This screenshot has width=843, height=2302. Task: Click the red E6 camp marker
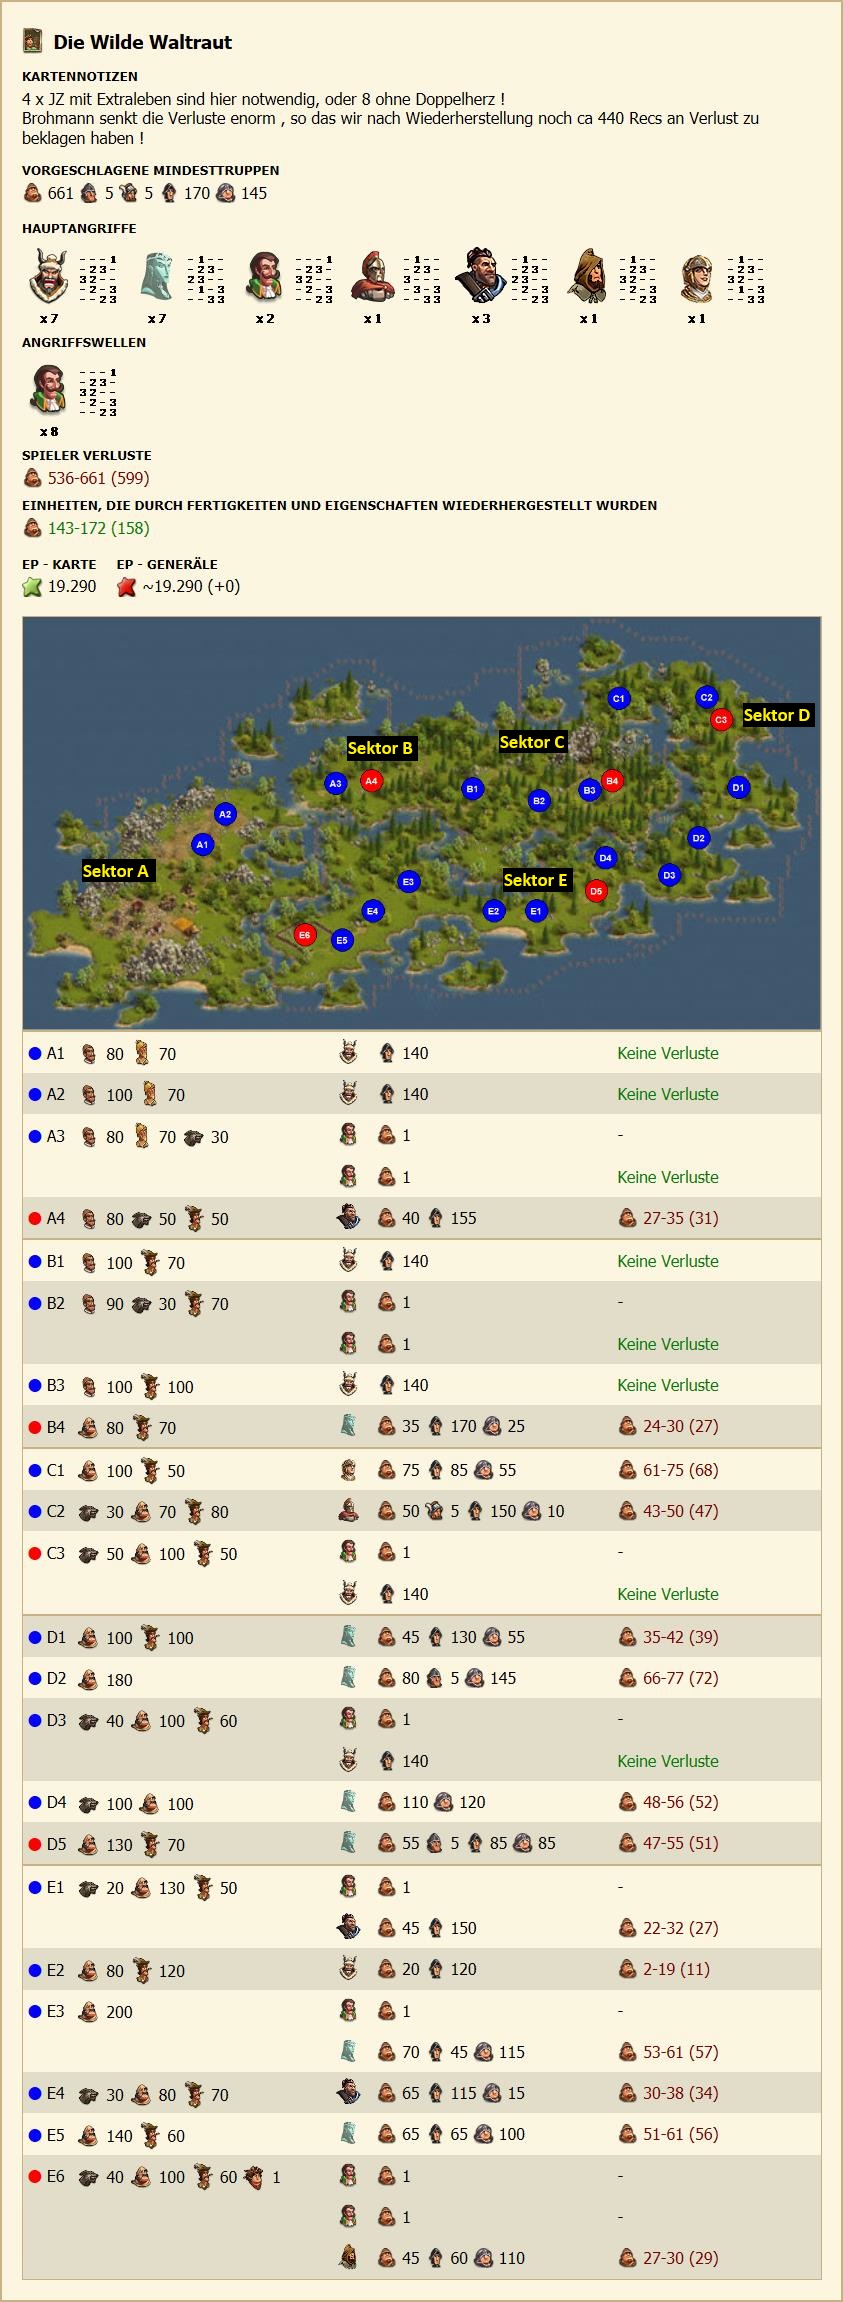(x=305, y=934)
